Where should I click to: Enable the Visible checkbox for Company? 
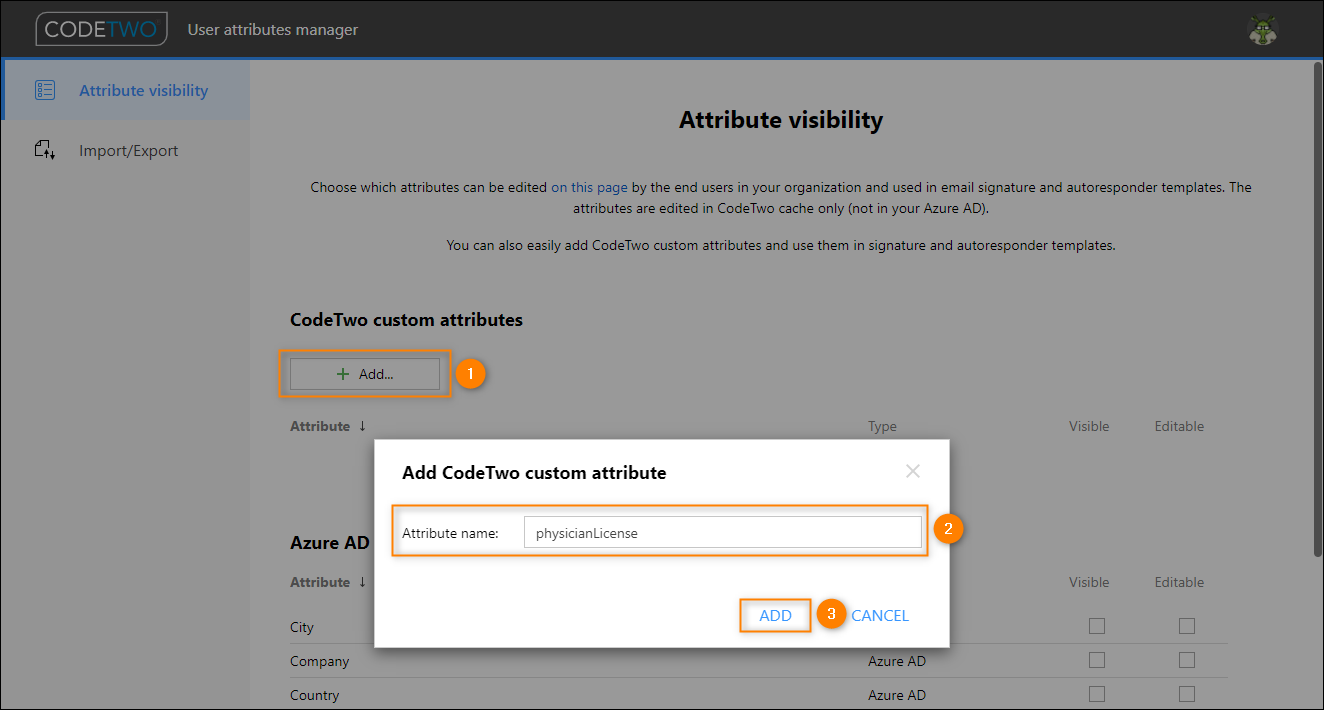click(x=1097, y=660)
